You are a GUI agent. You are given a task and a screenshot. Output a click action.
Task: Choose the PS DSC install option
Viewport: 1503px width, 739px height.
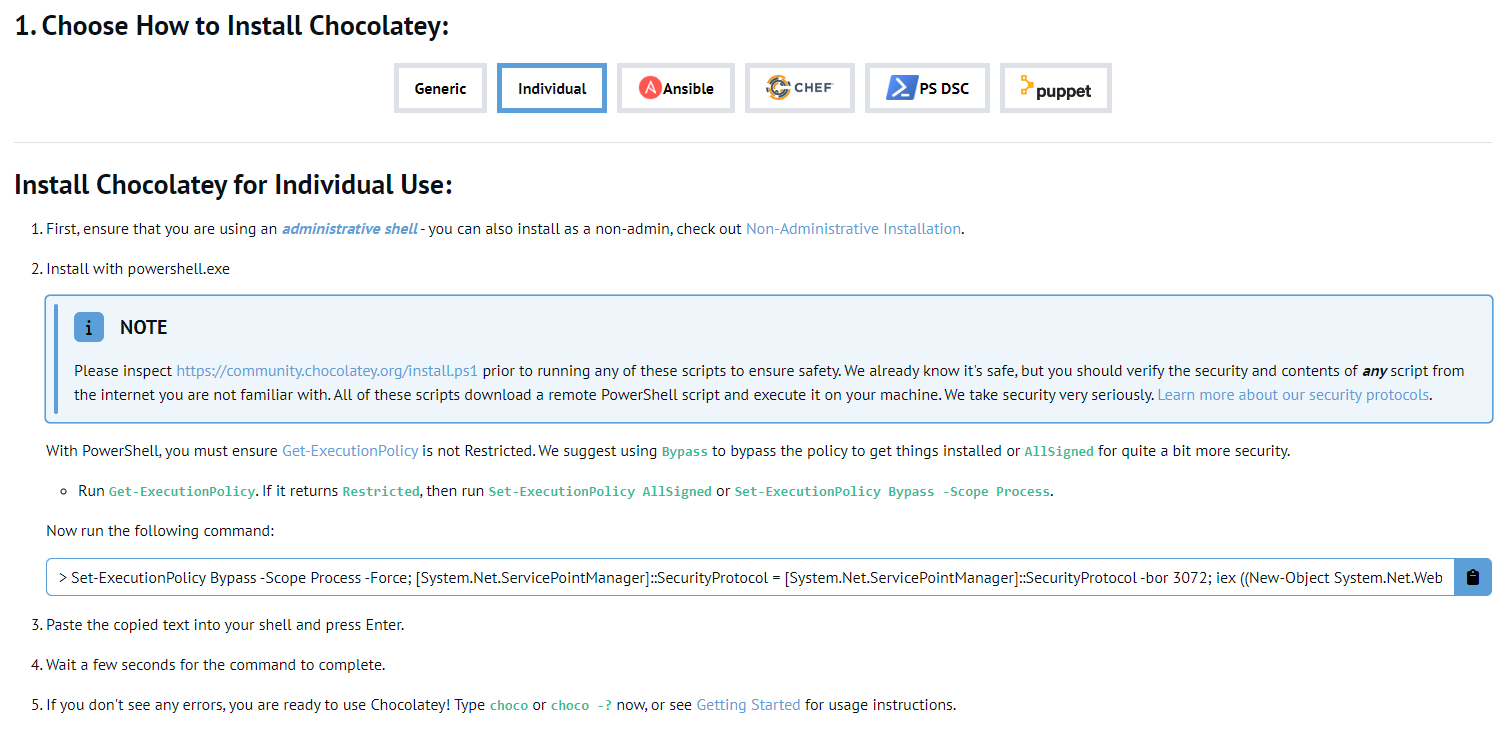tap(927, 88)
